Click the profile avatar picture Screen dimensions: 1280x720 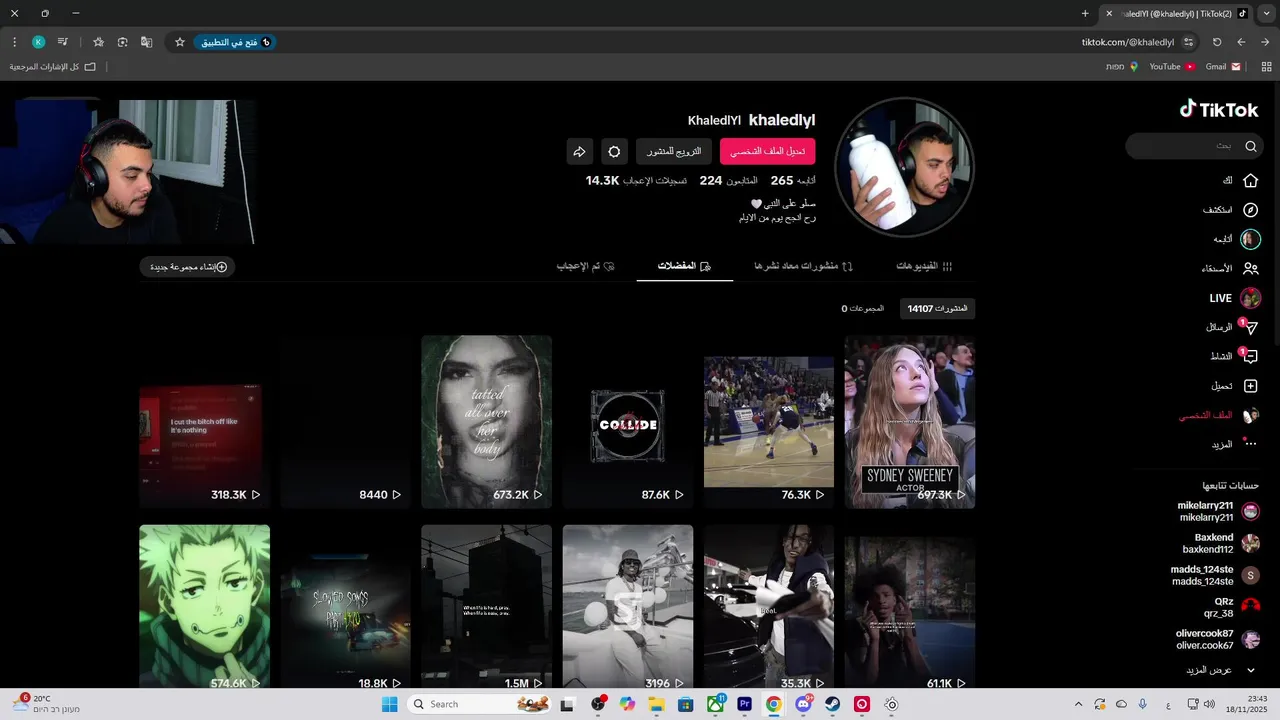click(904, 167)
